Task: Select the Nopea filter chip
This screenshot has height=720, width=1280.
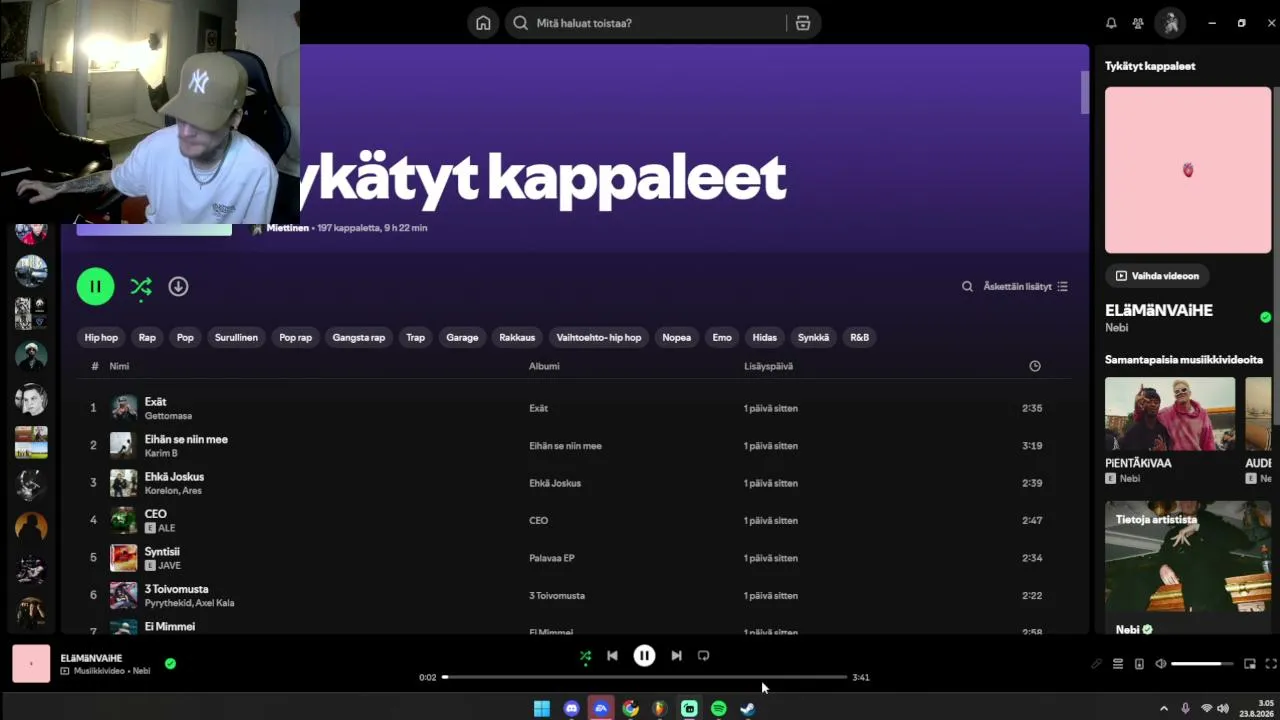Action: [x=677, y=338]
